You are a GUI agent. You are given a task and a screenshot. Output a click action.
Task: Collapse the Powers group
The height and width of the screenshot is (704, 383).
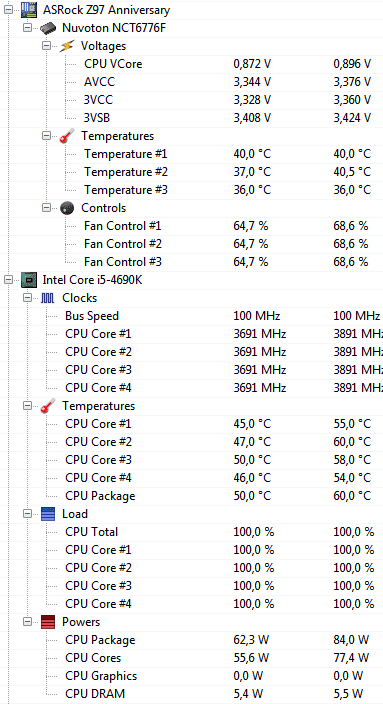(27, 622)
